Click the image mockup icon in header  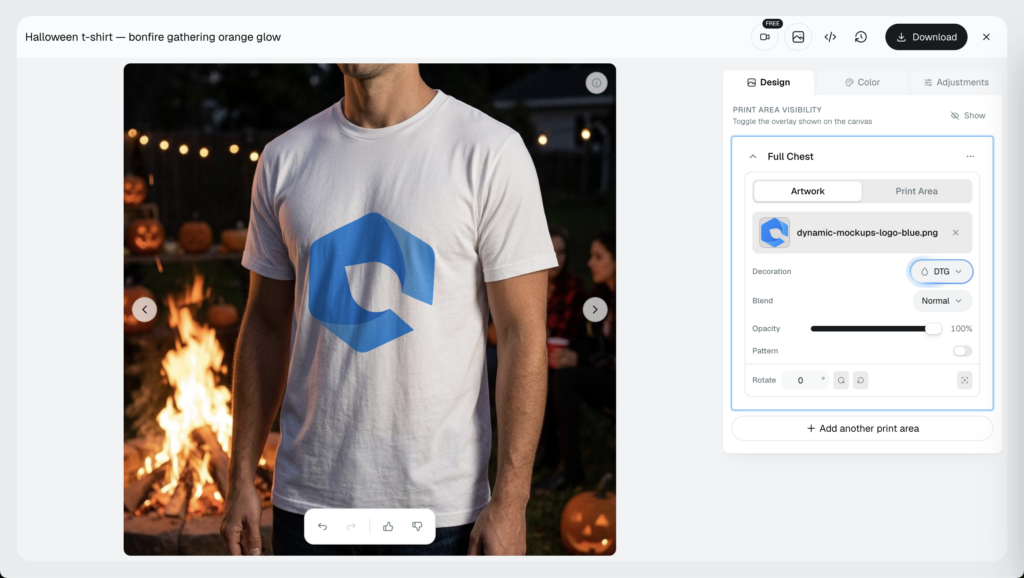(x=798, y=37)
